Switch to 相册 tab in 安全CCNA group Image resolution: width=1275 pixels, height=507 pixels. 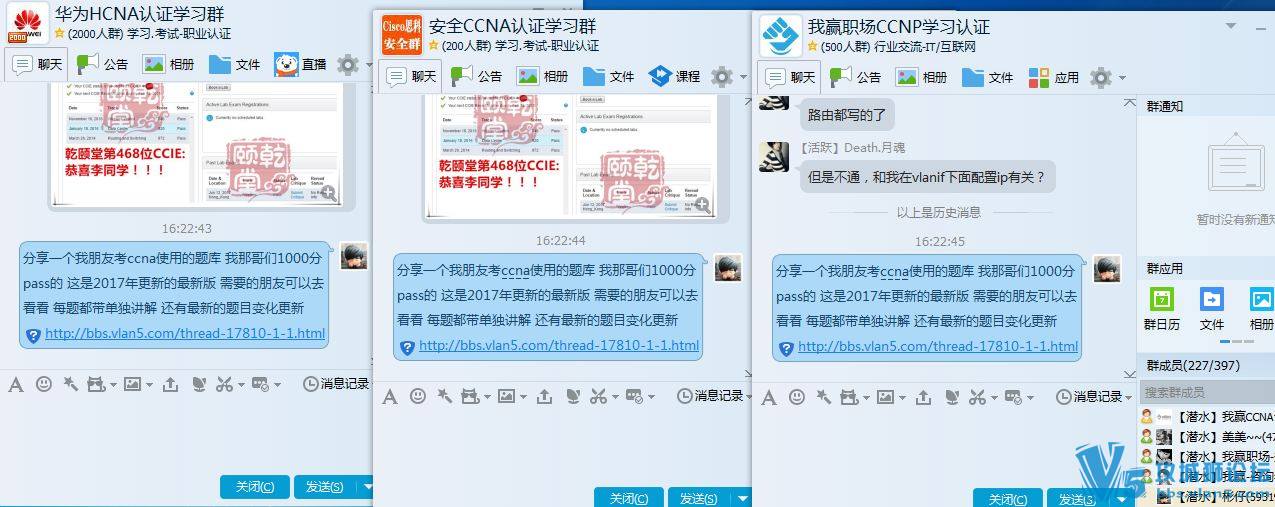542,76
